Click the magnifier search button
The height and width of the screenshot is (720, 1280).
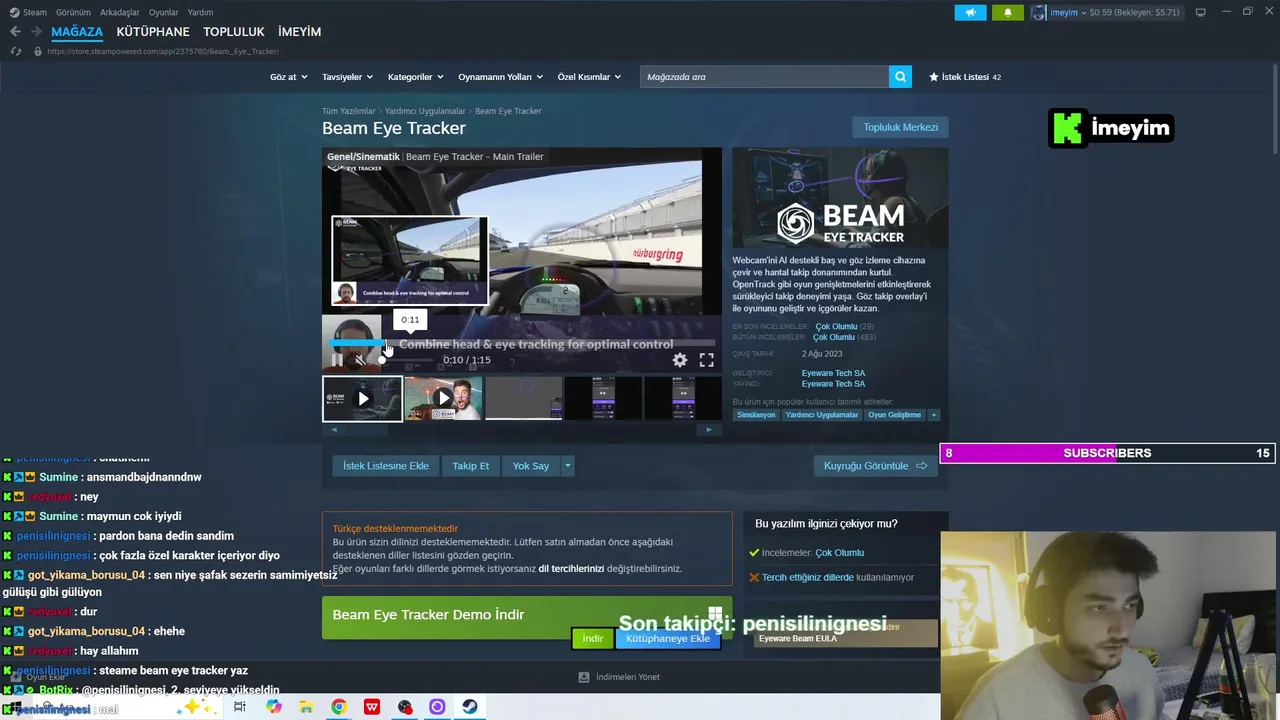click(x=900, y=77)
